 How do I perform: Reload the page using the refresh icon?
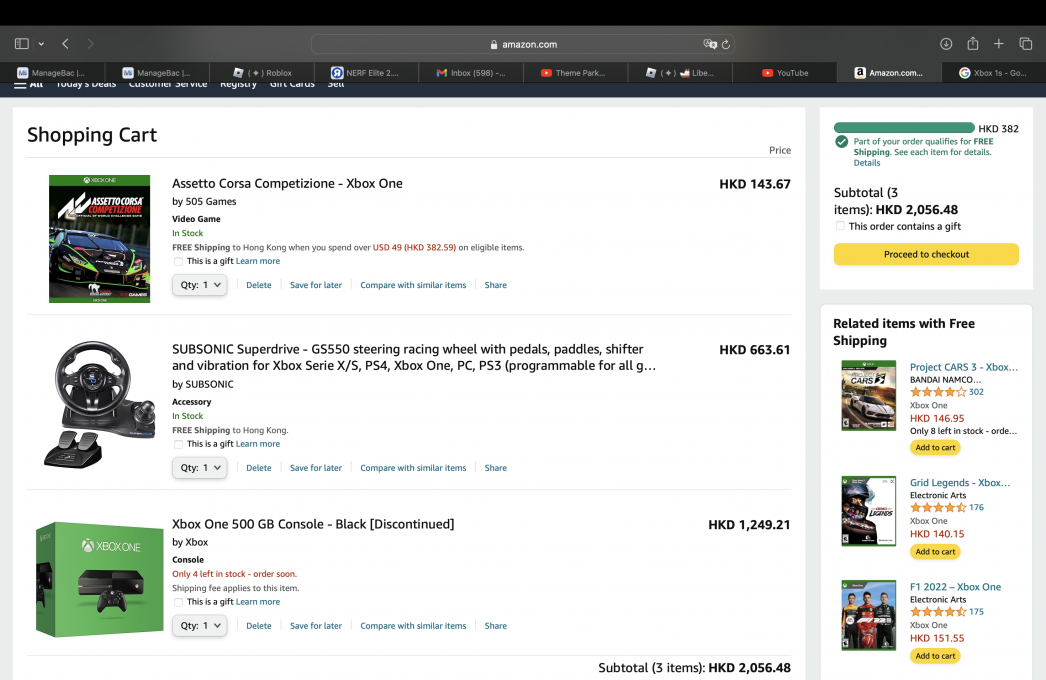(726, 44)
